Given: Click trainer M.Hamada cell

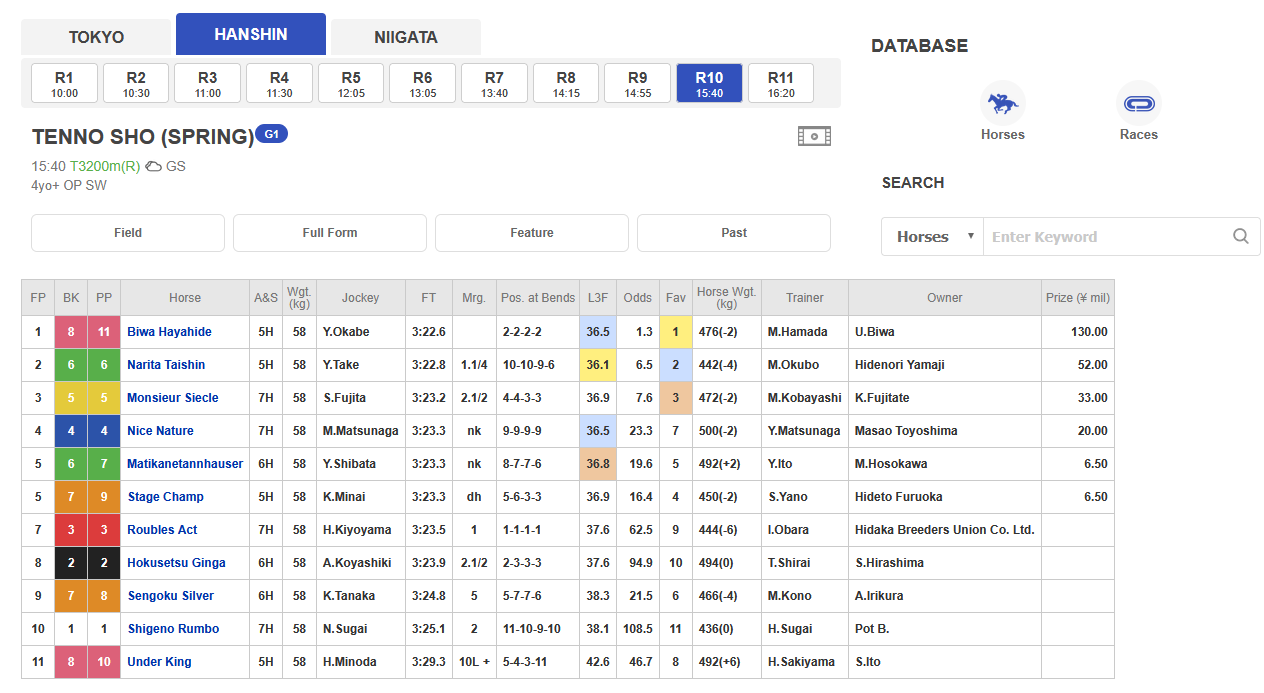Looking at the screenshot, I should click(x=805, y=332).
